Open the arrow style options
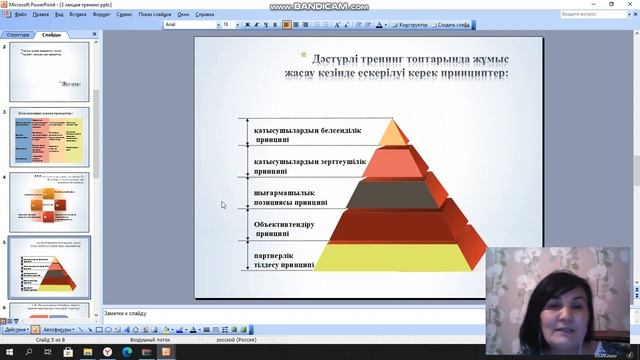Image resolution: width=640 pixels, height=360 pixels. point(225,330)
